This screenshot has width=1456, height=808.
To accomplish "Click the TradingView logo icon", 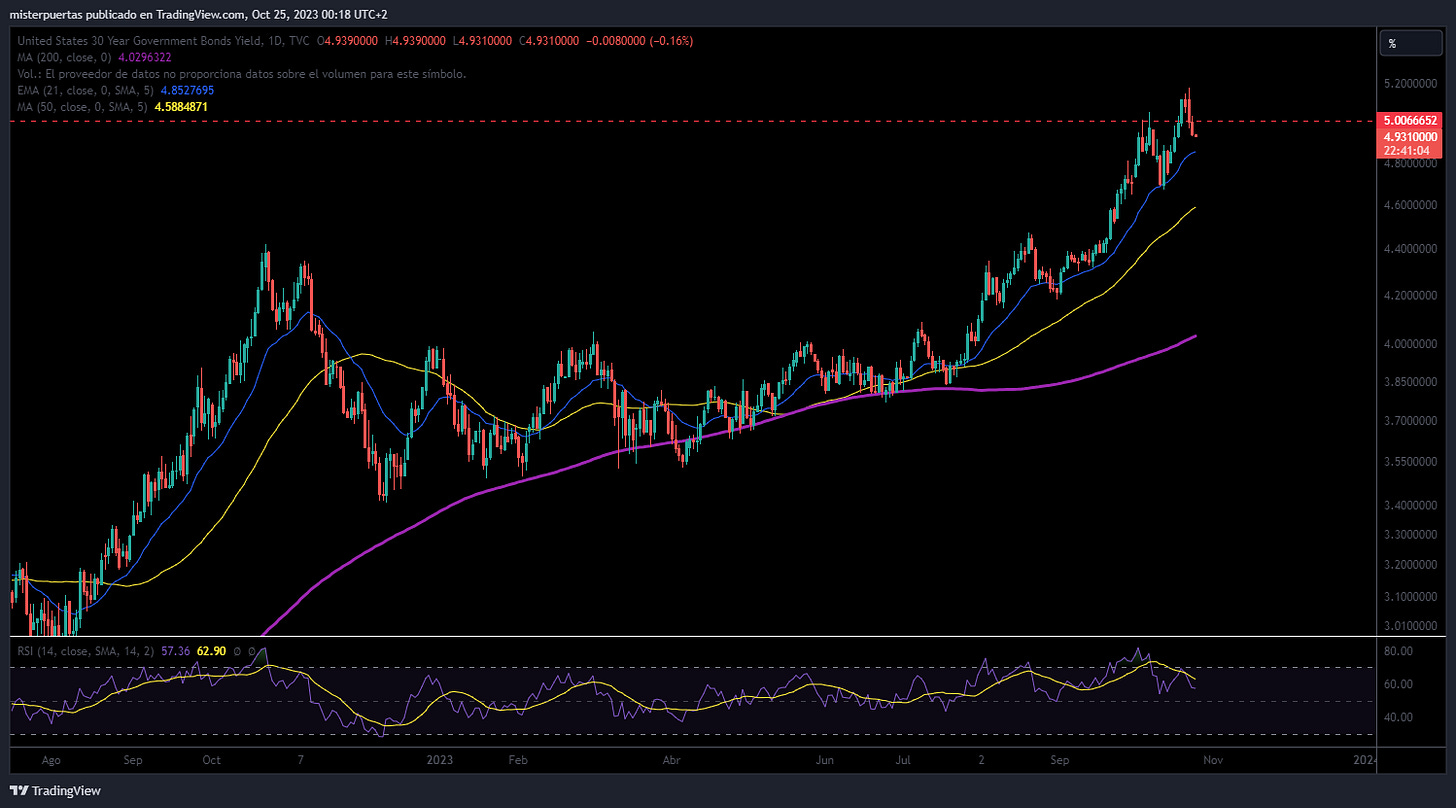I will click(x=20, y=791).
